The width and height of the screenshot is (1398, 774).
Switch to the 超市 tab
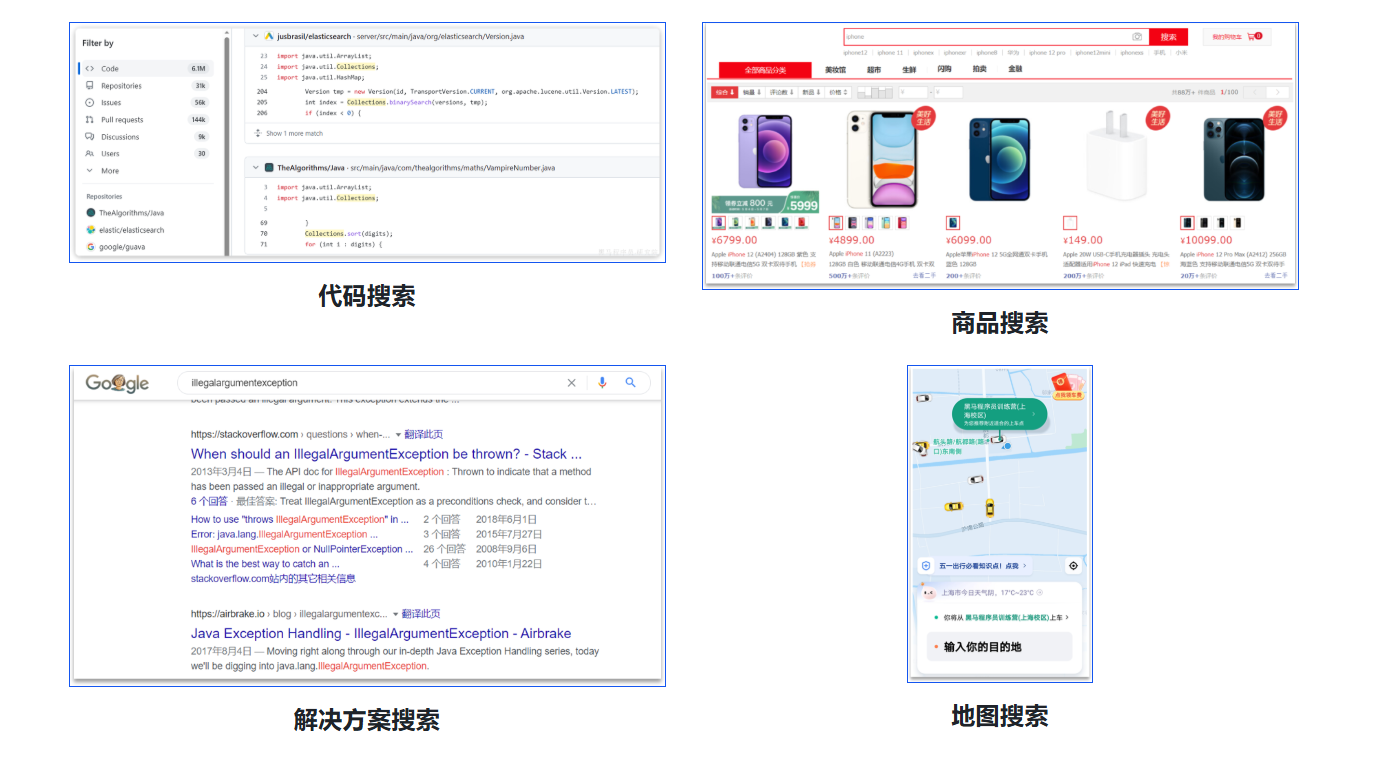[x=874, y=70]
